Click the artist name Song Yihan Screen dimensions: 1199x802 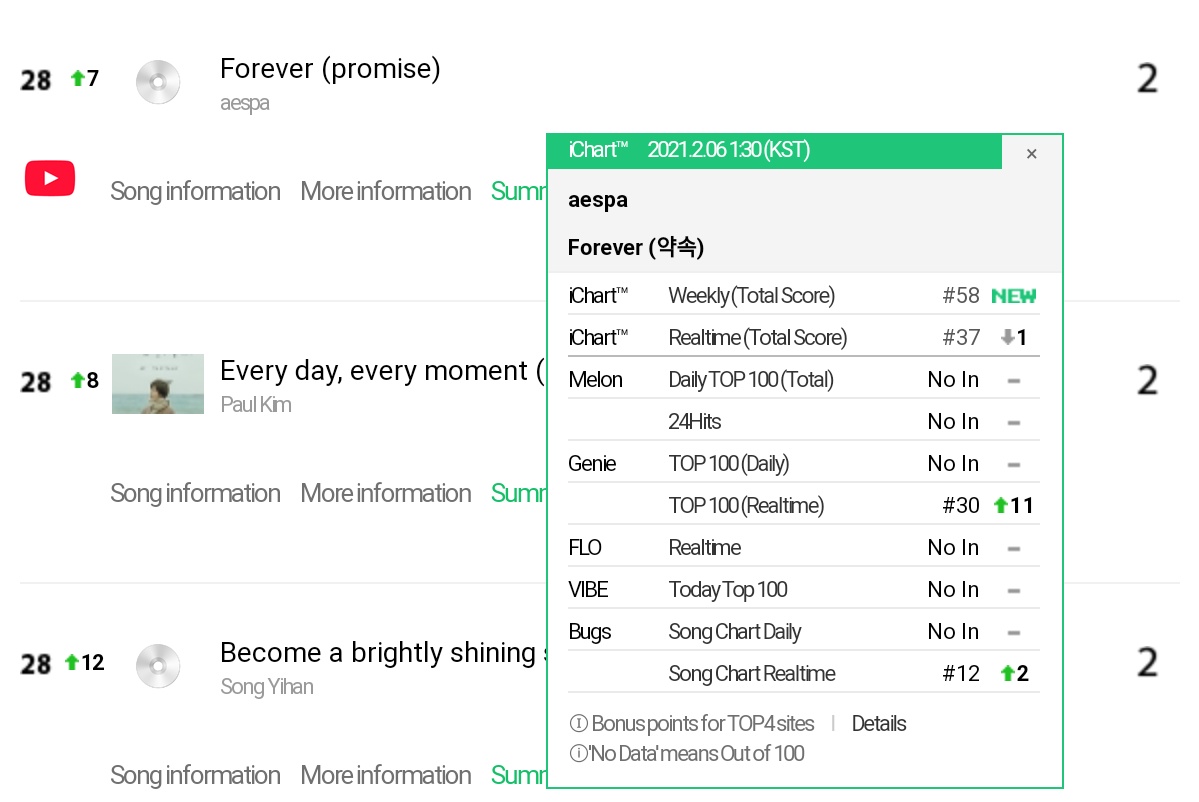(x=267, y=687)
